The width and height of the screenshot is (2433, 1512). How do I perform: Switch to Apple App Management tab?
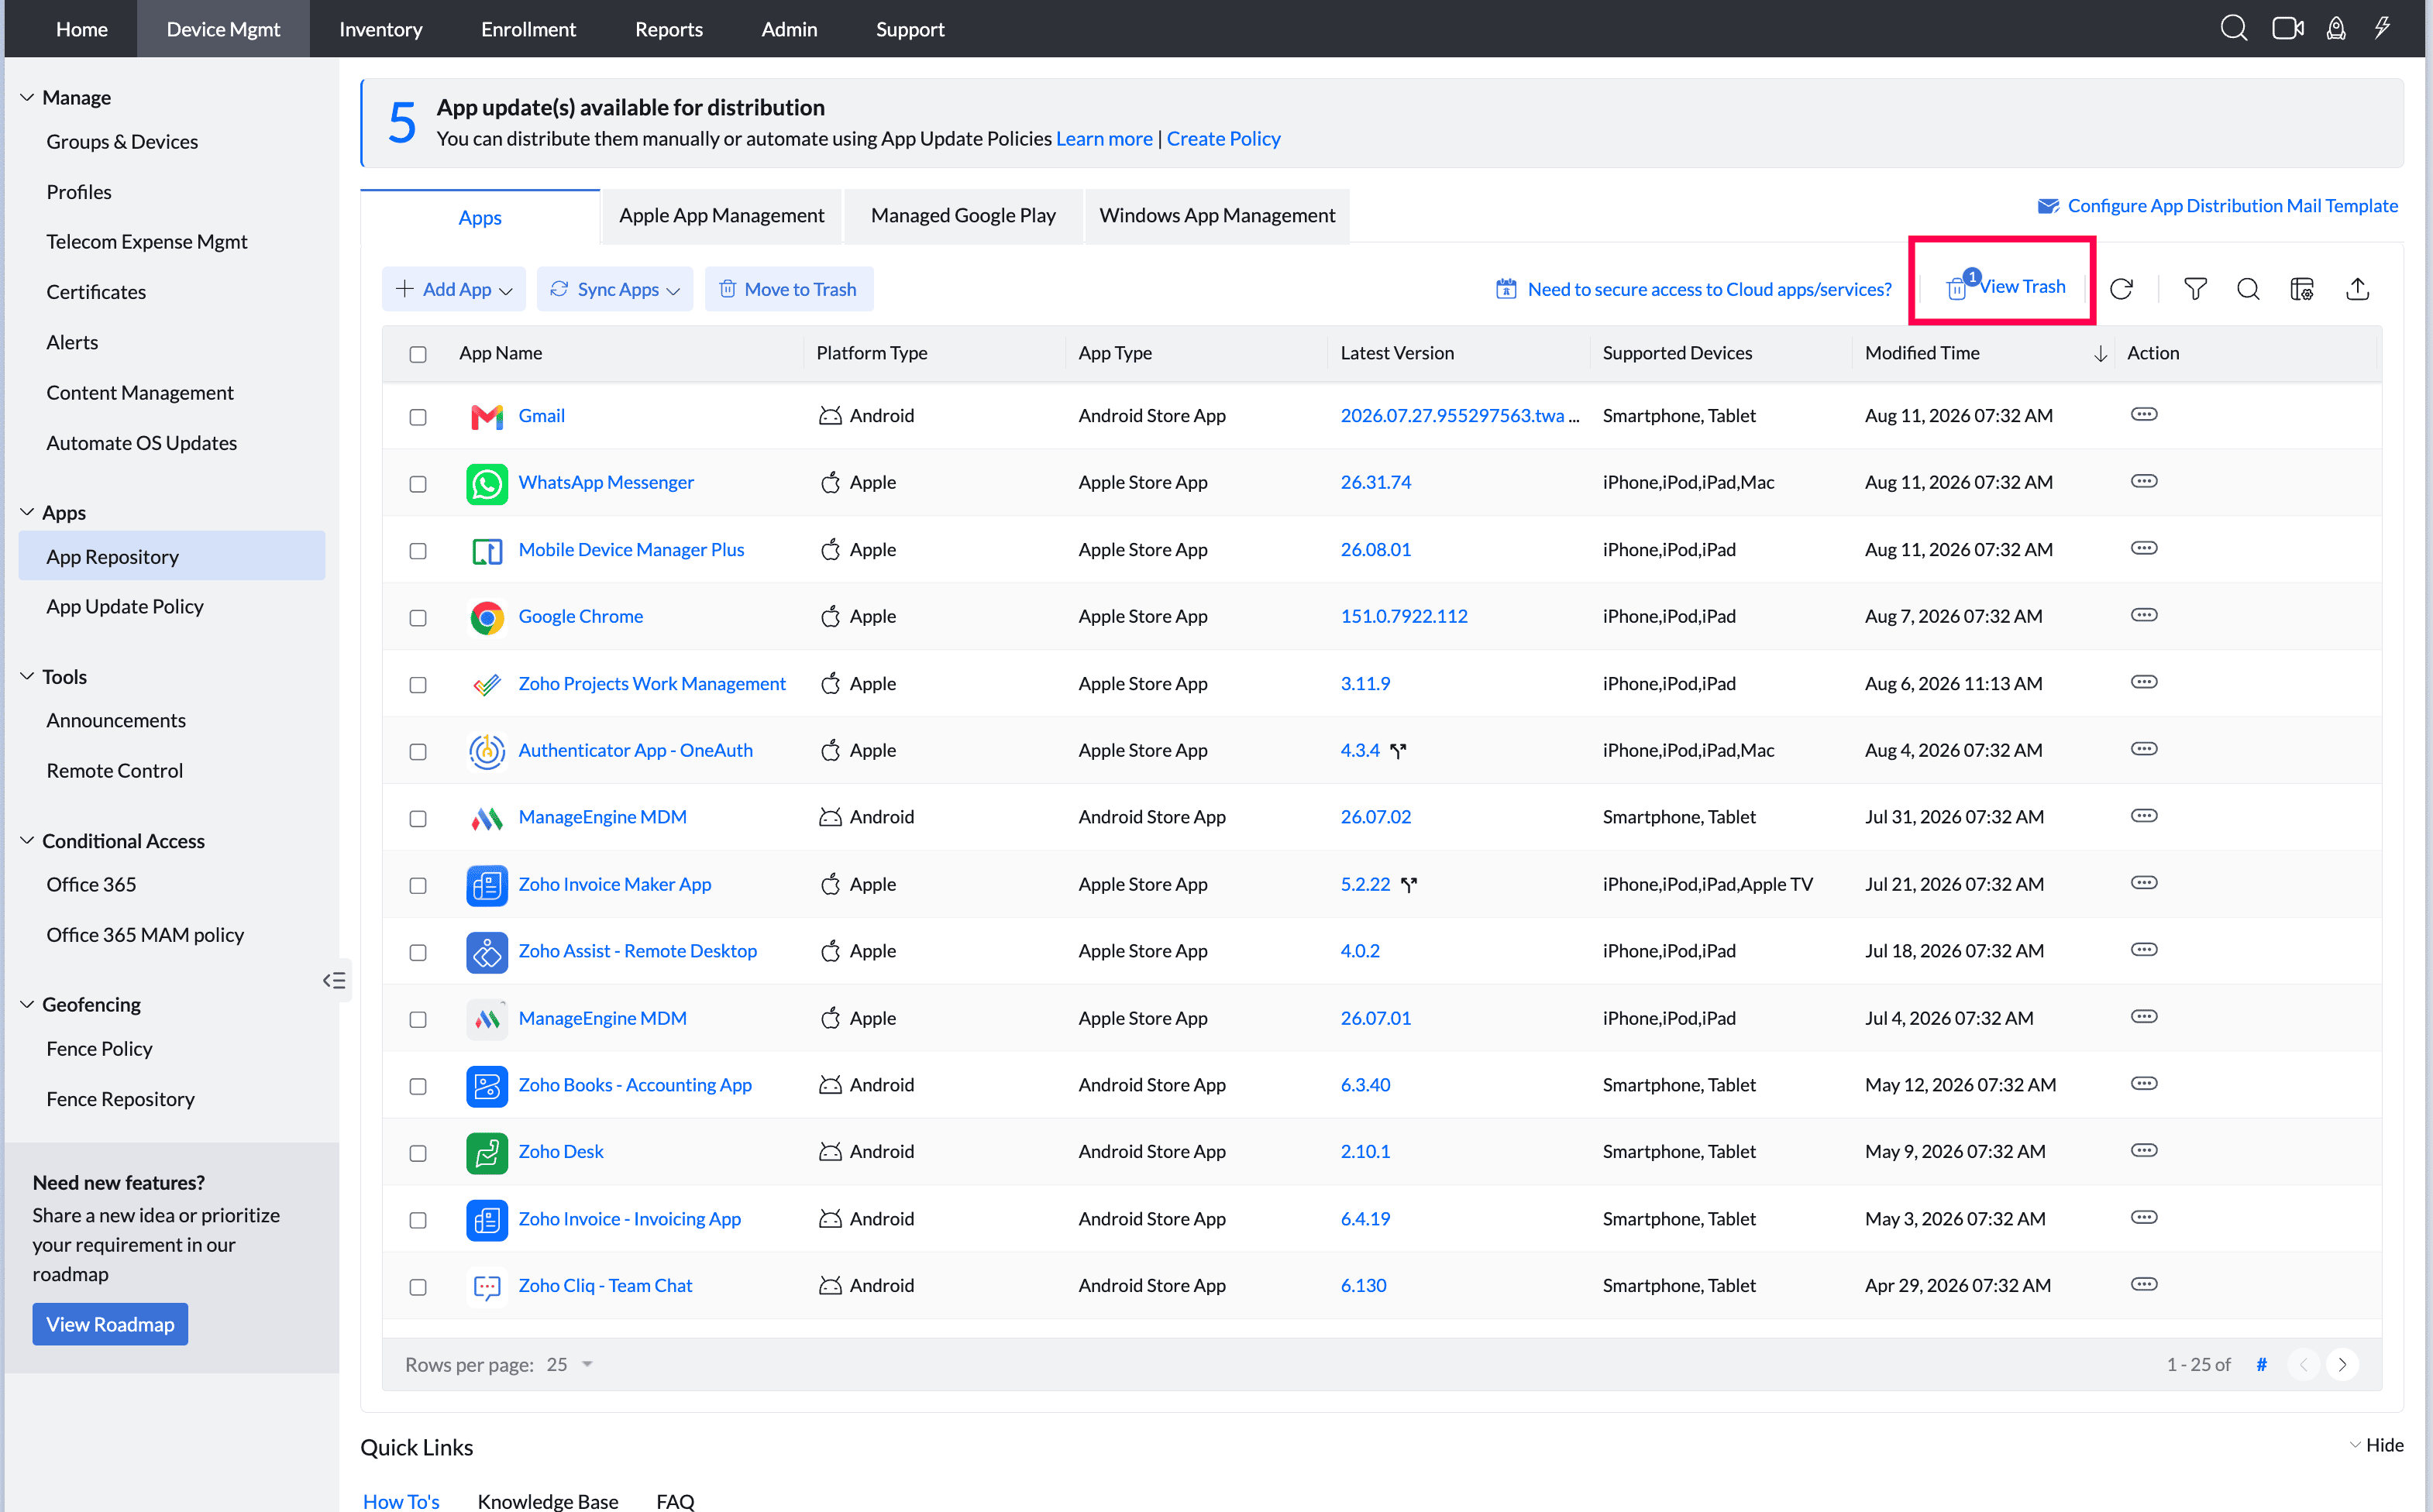point(721,215)
